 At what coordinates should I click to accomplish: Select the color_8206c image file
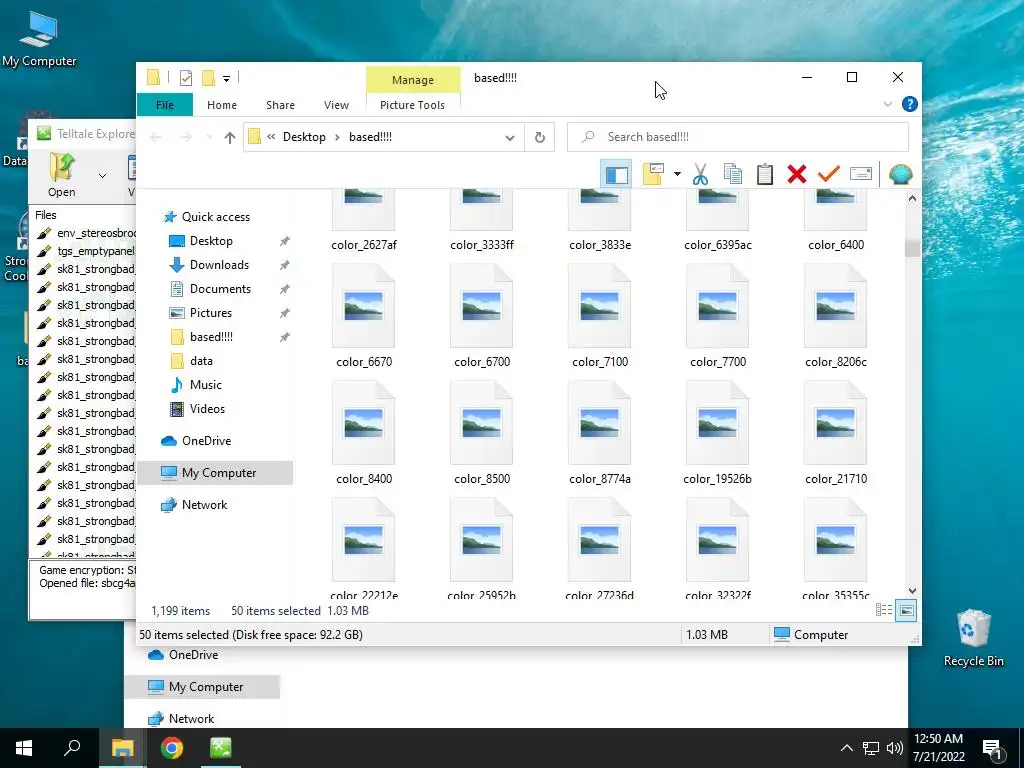coord(835,316)
